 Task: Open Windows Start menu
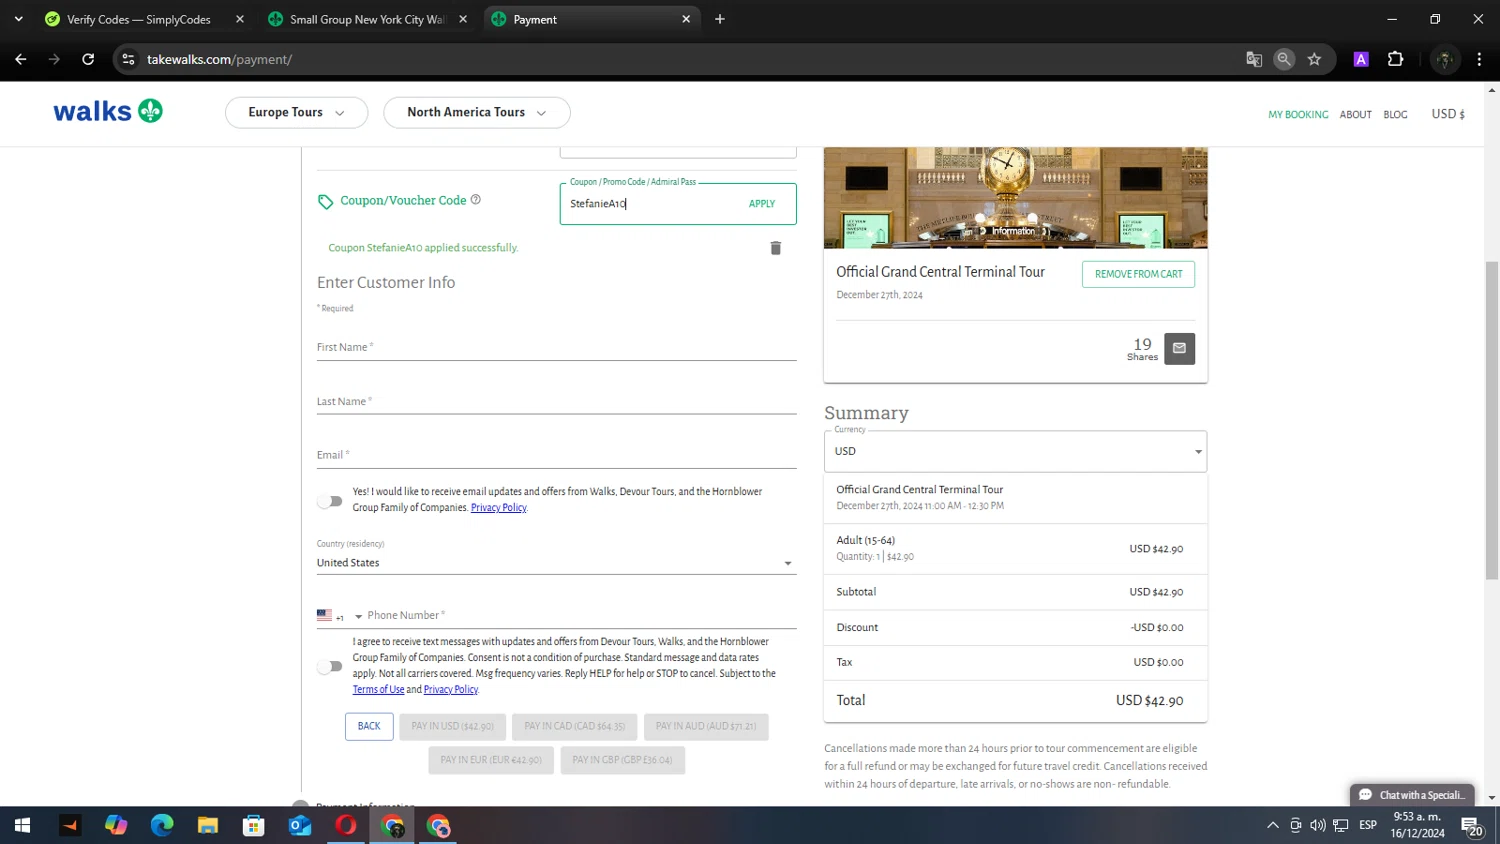tap(22, 825)
